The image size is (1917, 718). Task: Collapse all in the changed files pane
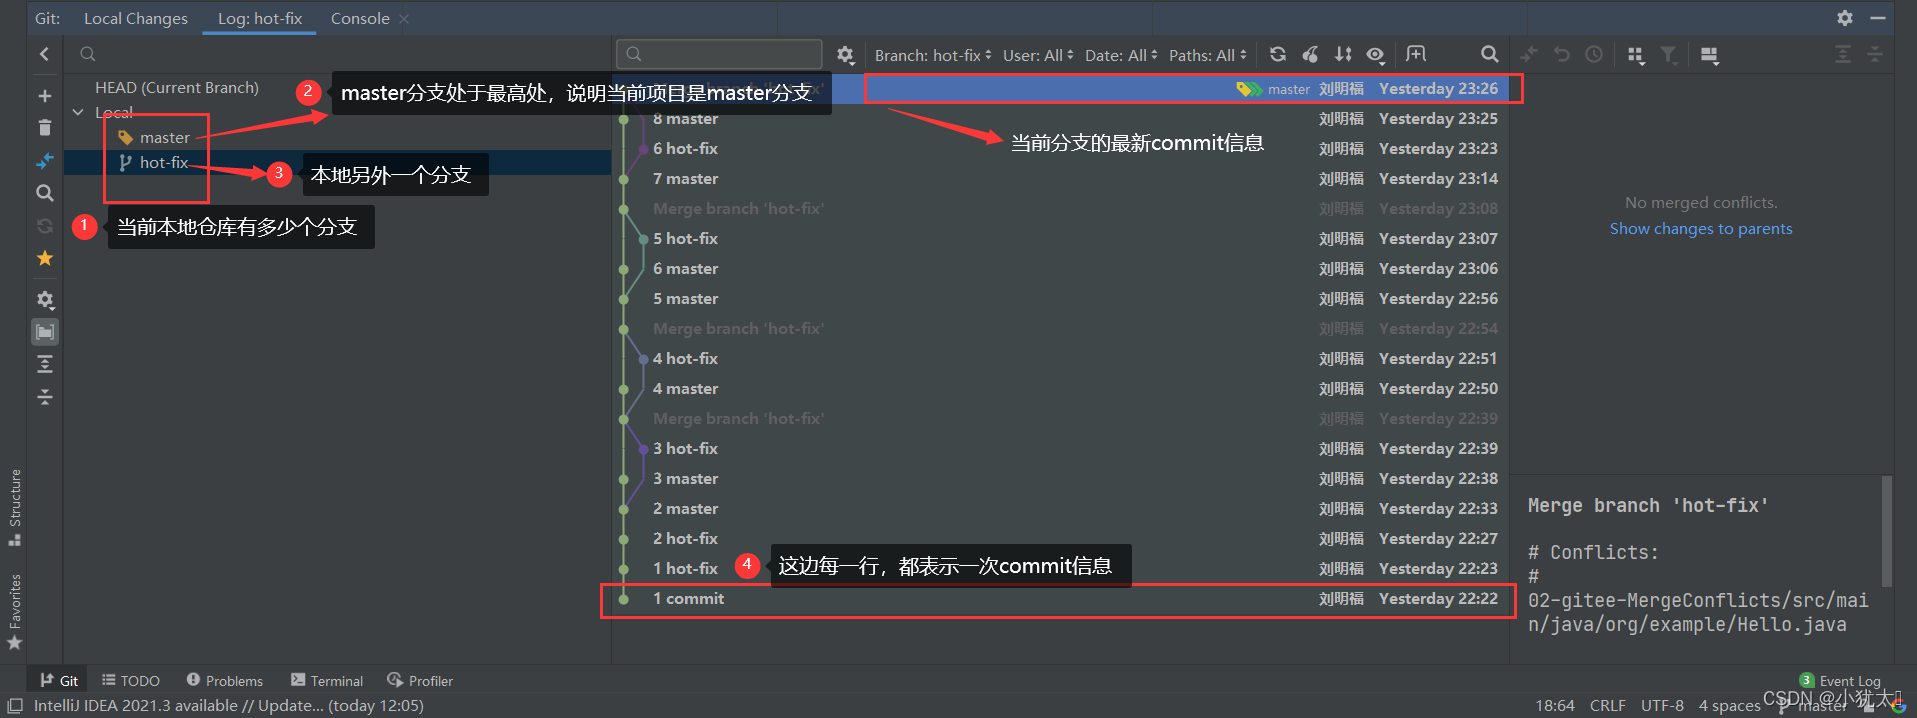1875,54
